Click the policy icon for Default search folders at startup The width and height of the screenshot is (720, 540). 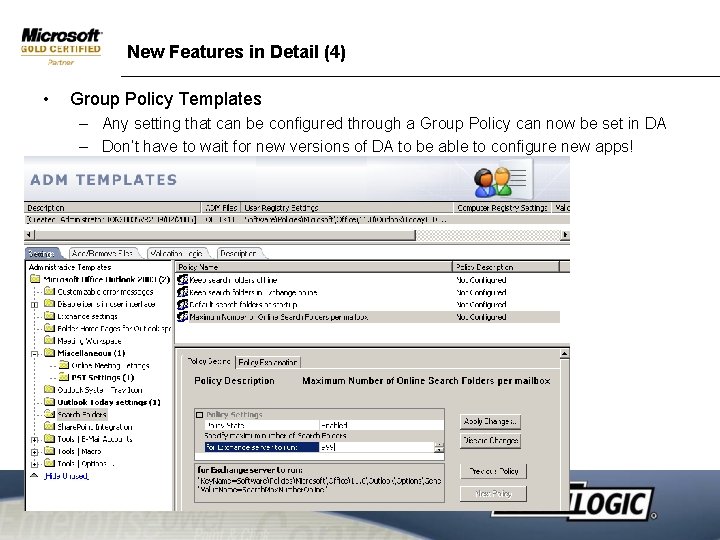pyautogui.click(x=182, y=304)
